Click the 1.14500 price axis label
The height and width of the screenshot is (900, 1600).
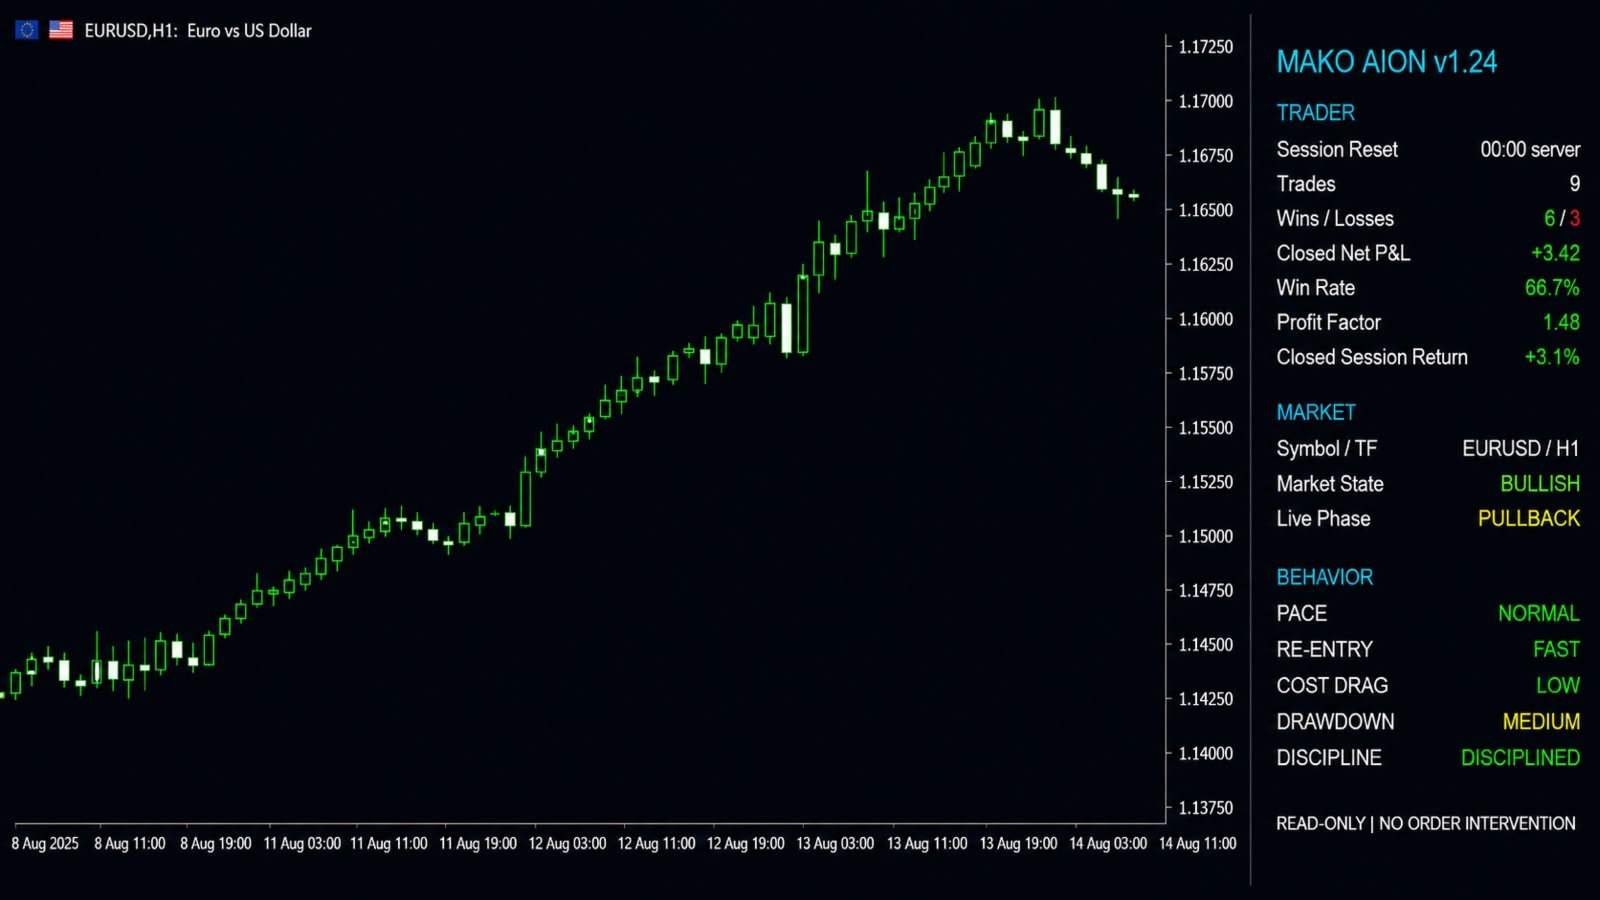click(1206, 645)
